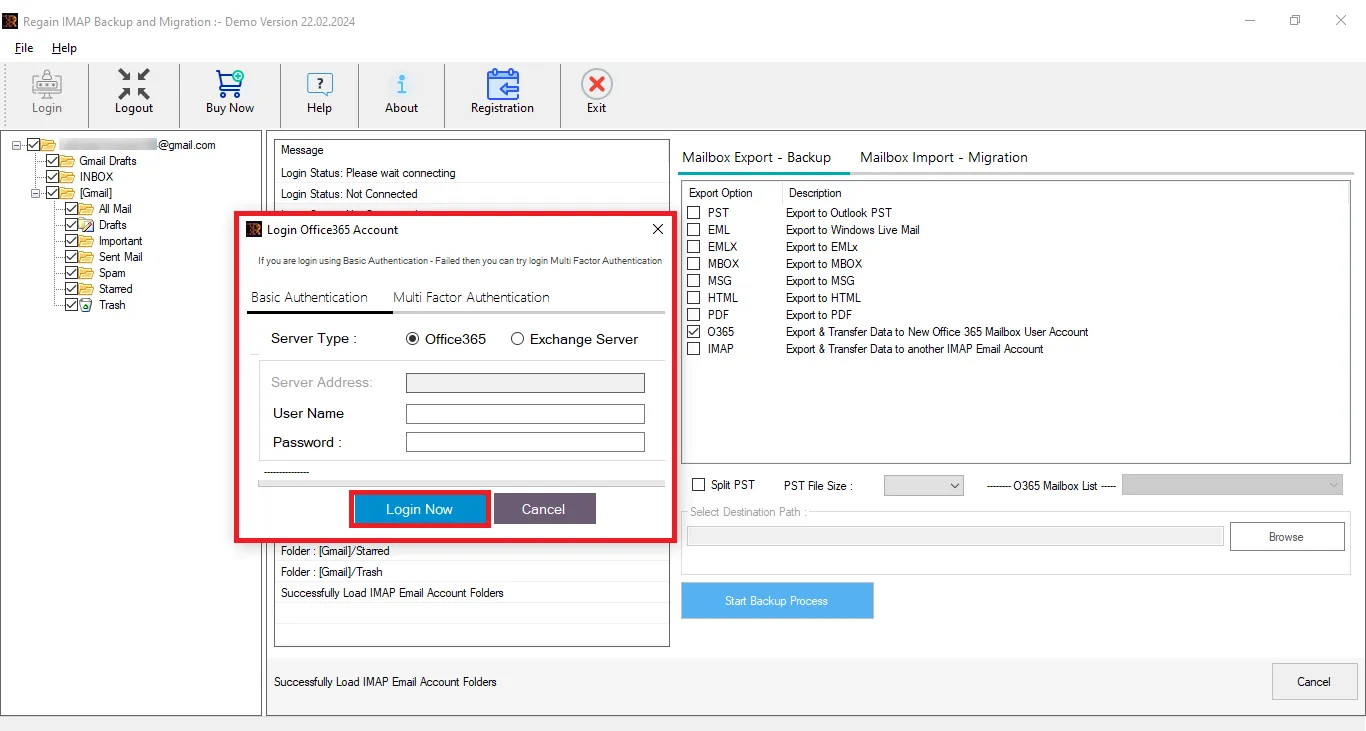Click the app logo in title bar
The height and width of the screenshot is (731, 1366).
click(x=11, y=21)
